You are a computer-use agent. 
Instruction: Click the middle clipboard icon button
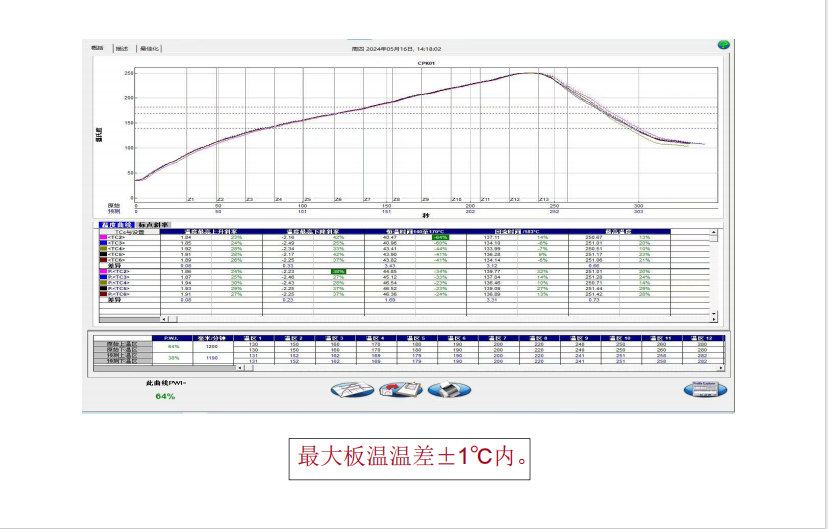tap(400, 389)
